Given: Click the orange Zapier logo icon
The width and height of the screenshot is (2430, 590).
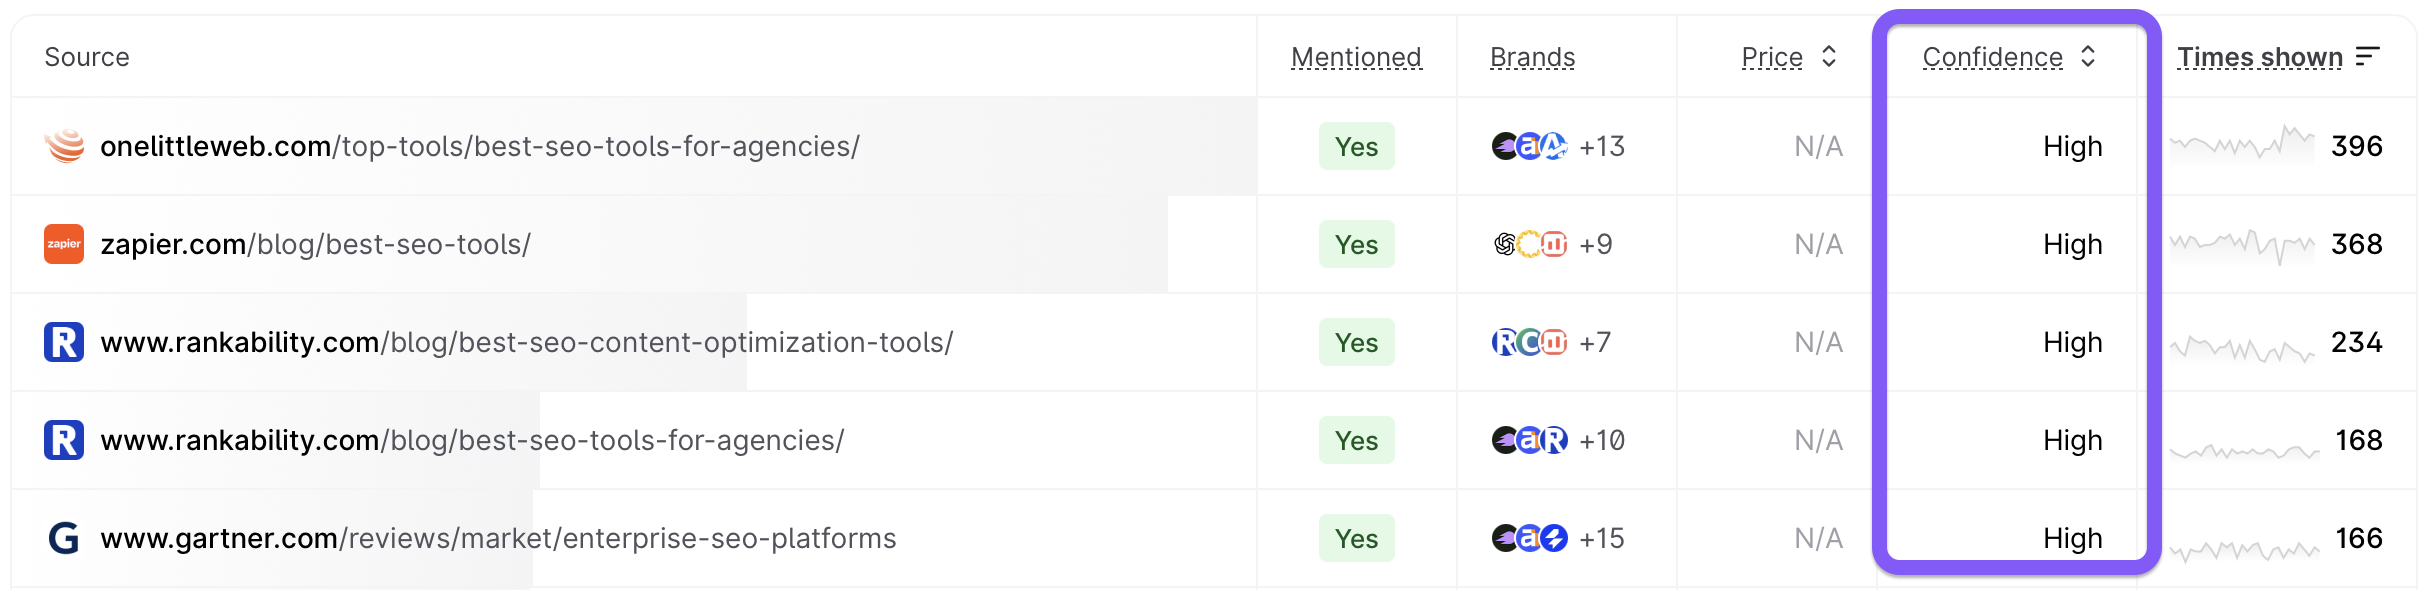Looking at the screenshot, I should click(64, 244).
